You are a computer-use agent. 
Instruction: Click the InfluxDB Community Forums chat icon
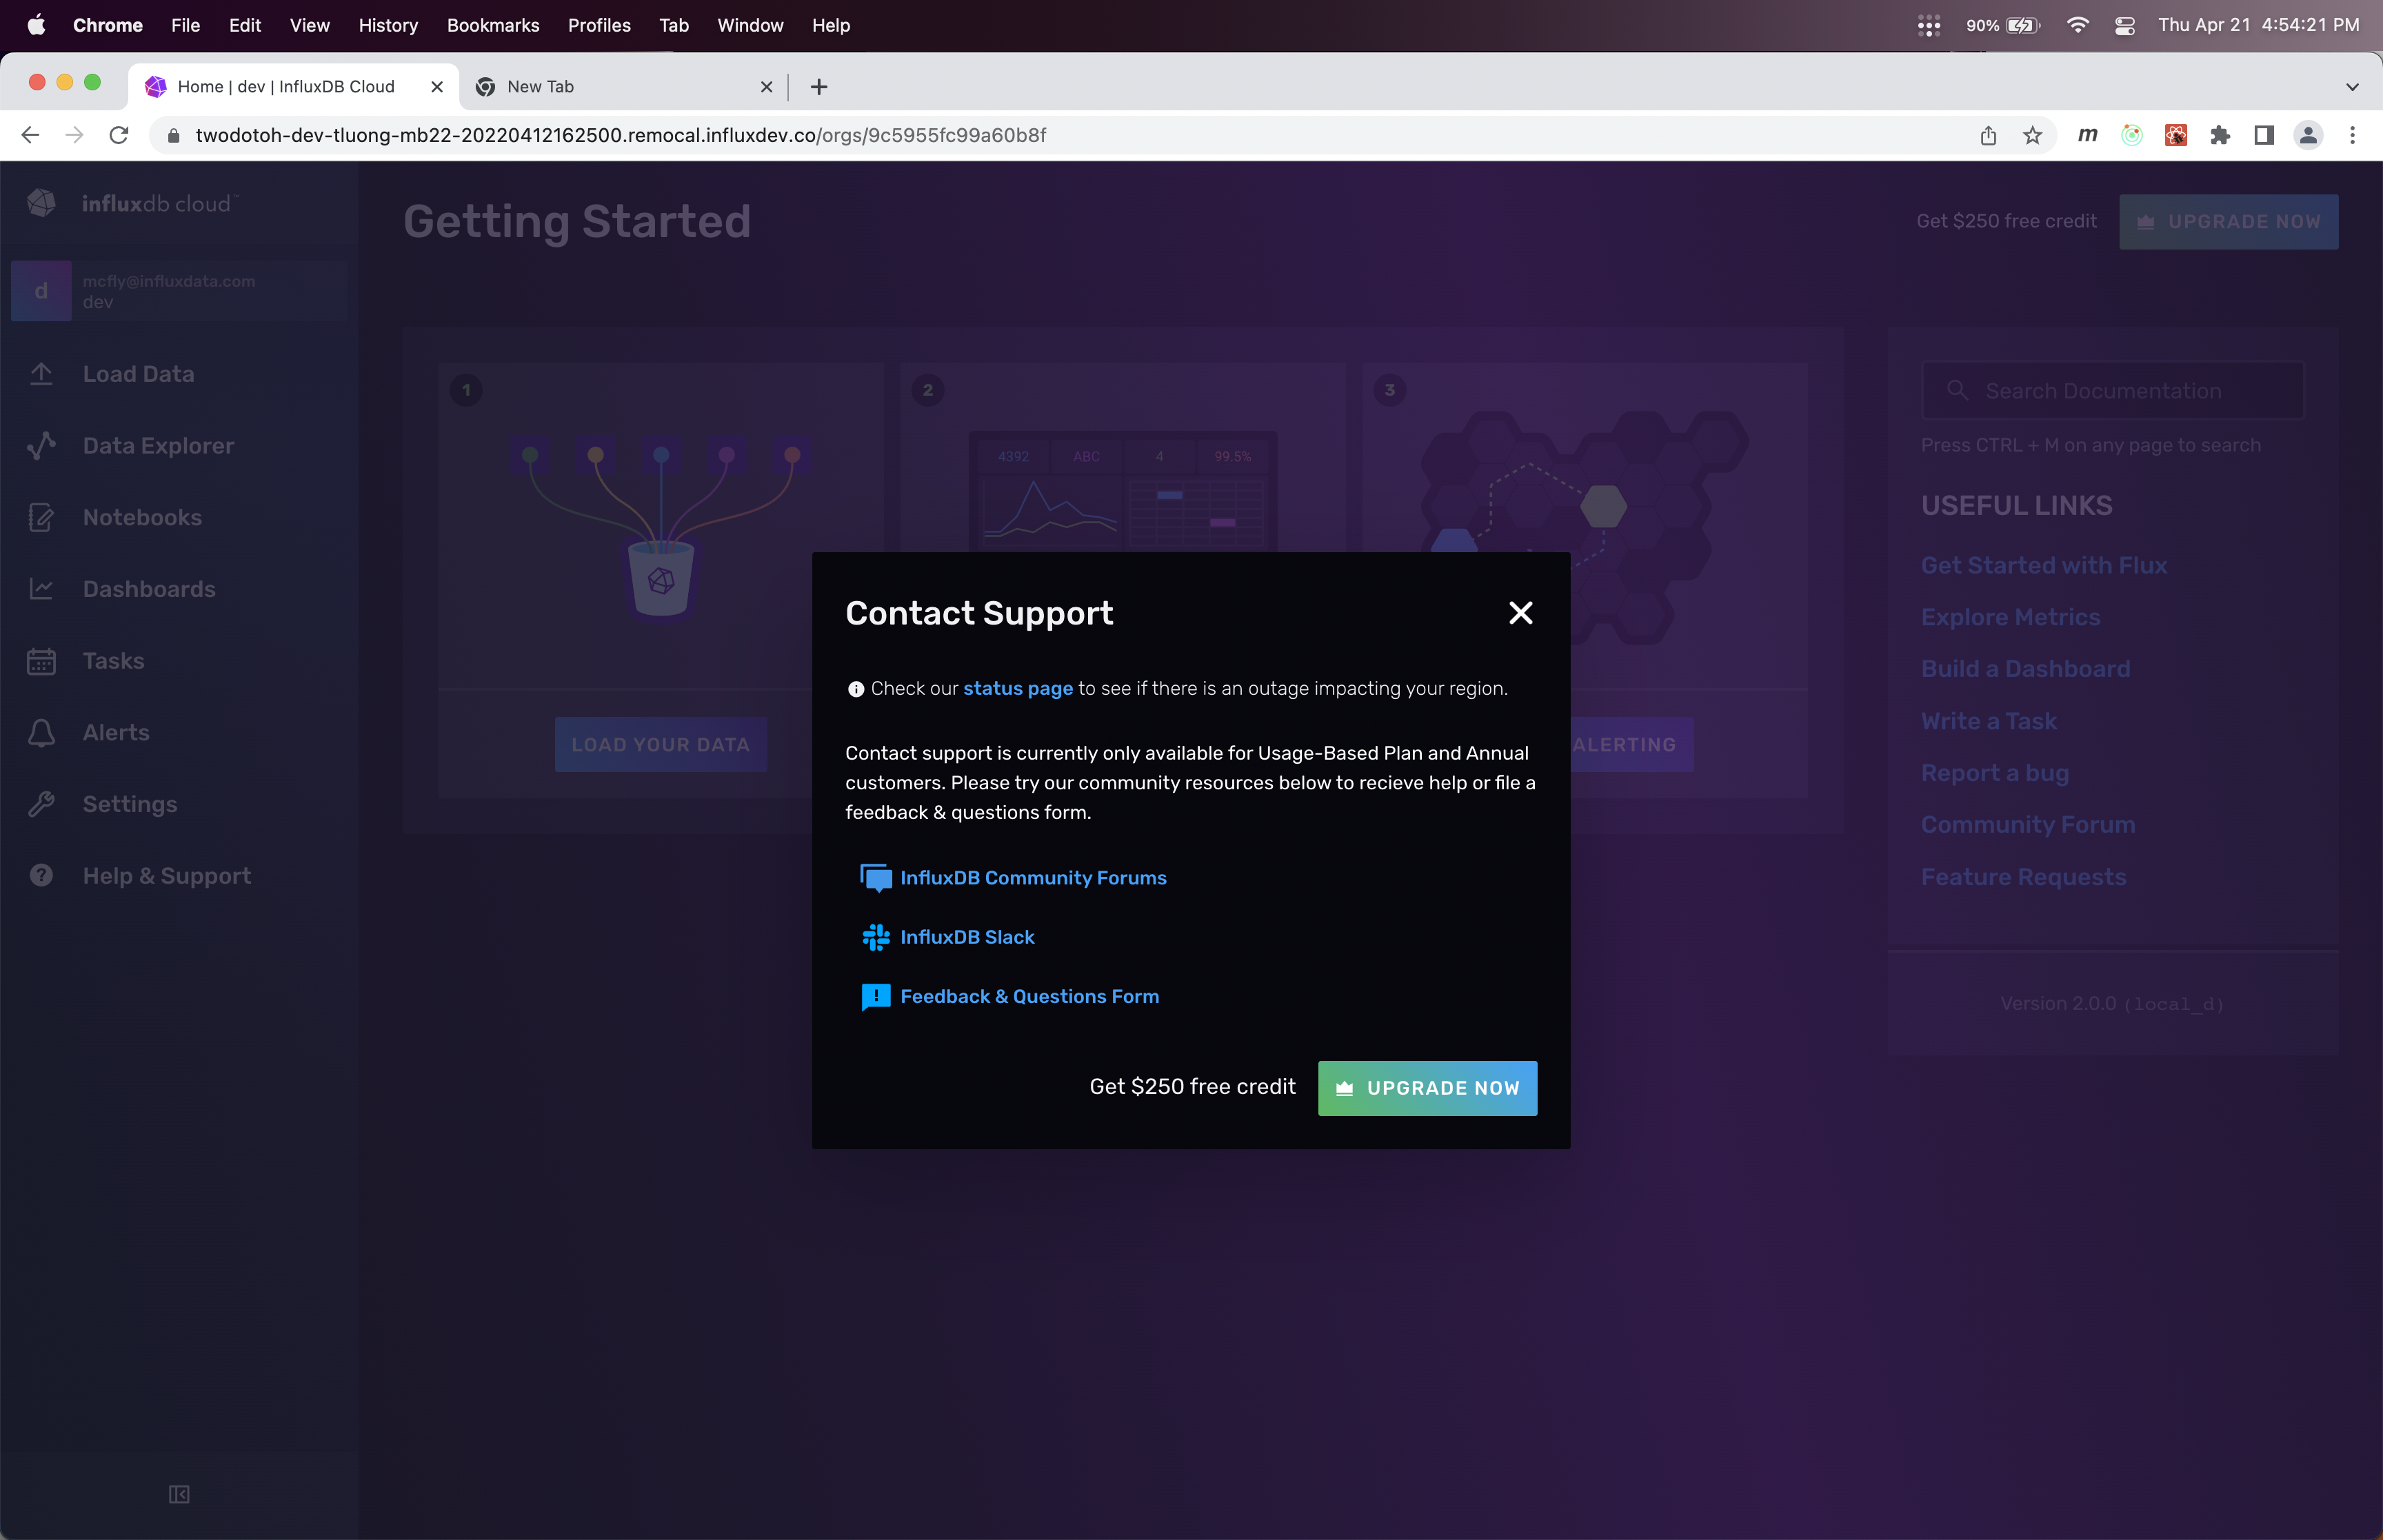pos(876,878)
